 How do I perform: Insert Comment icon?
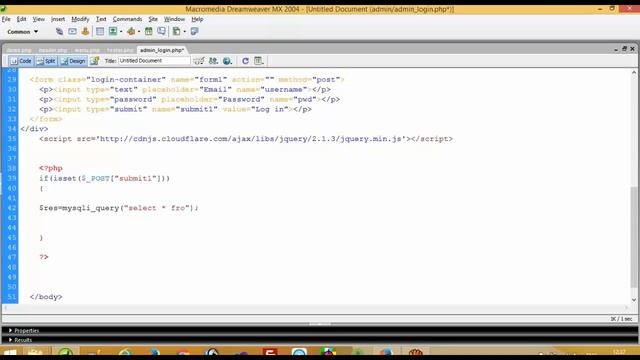click(162, 31)
